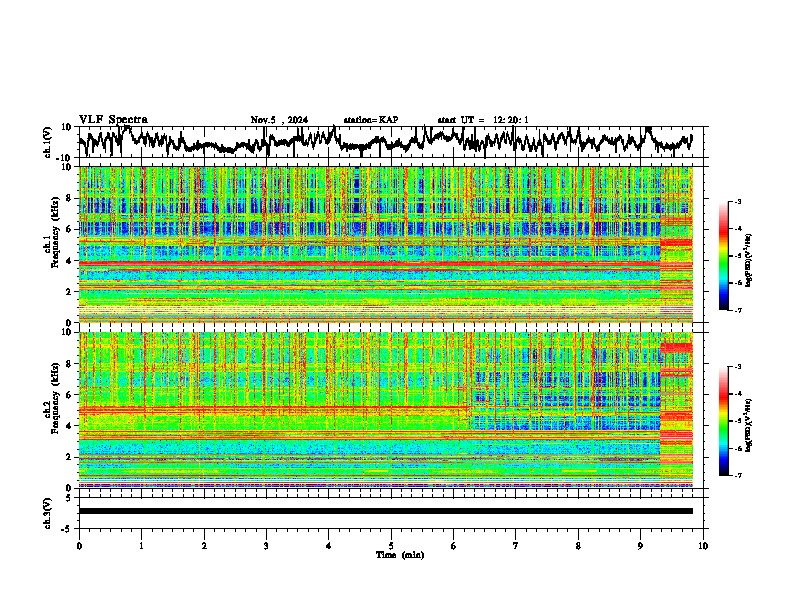This screenshot has width=792, height=612.
Task: Click ch.2 color bar log(PSD) unit label
Action: [x=749, y=425]
